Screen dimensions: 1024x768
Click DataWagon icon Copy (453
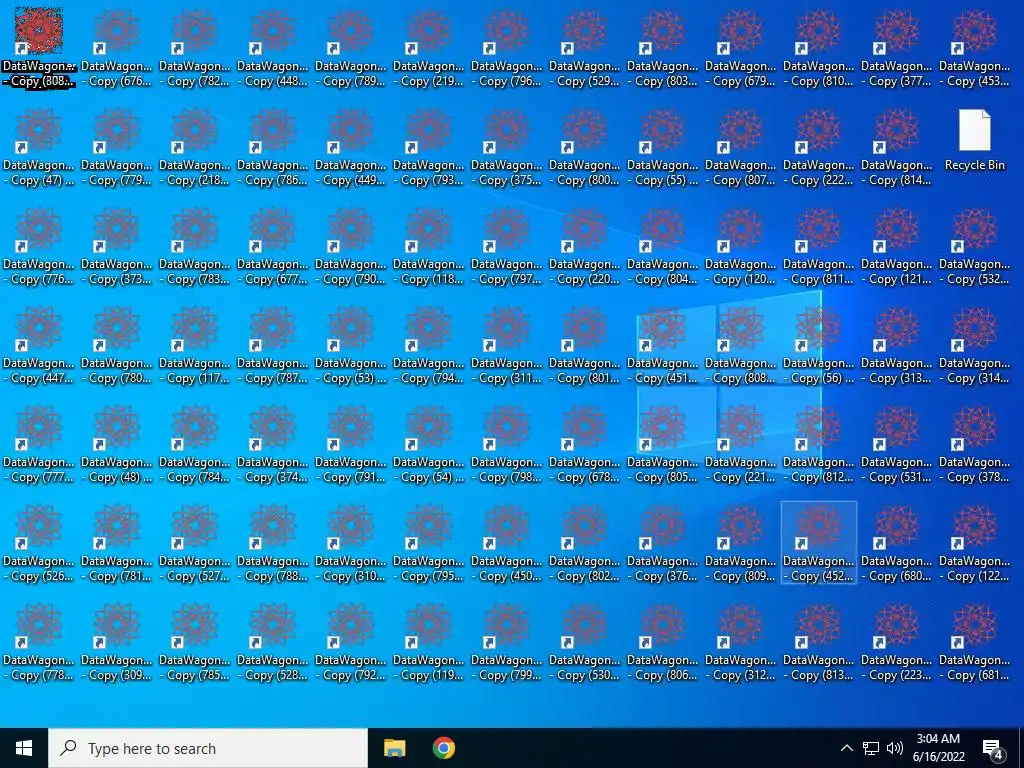pyautogui.click(x=975, y=48)
